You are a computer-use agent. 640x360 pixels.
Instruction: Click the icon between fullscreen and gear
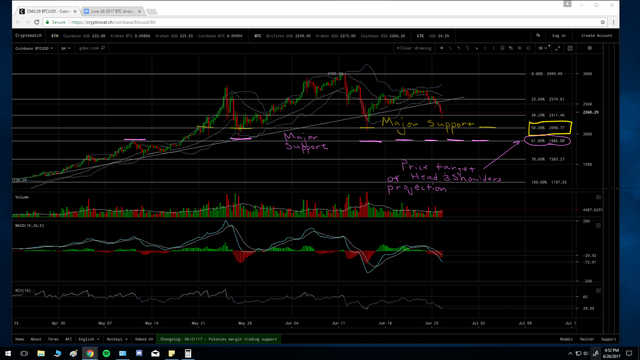[x=570, y=48]
